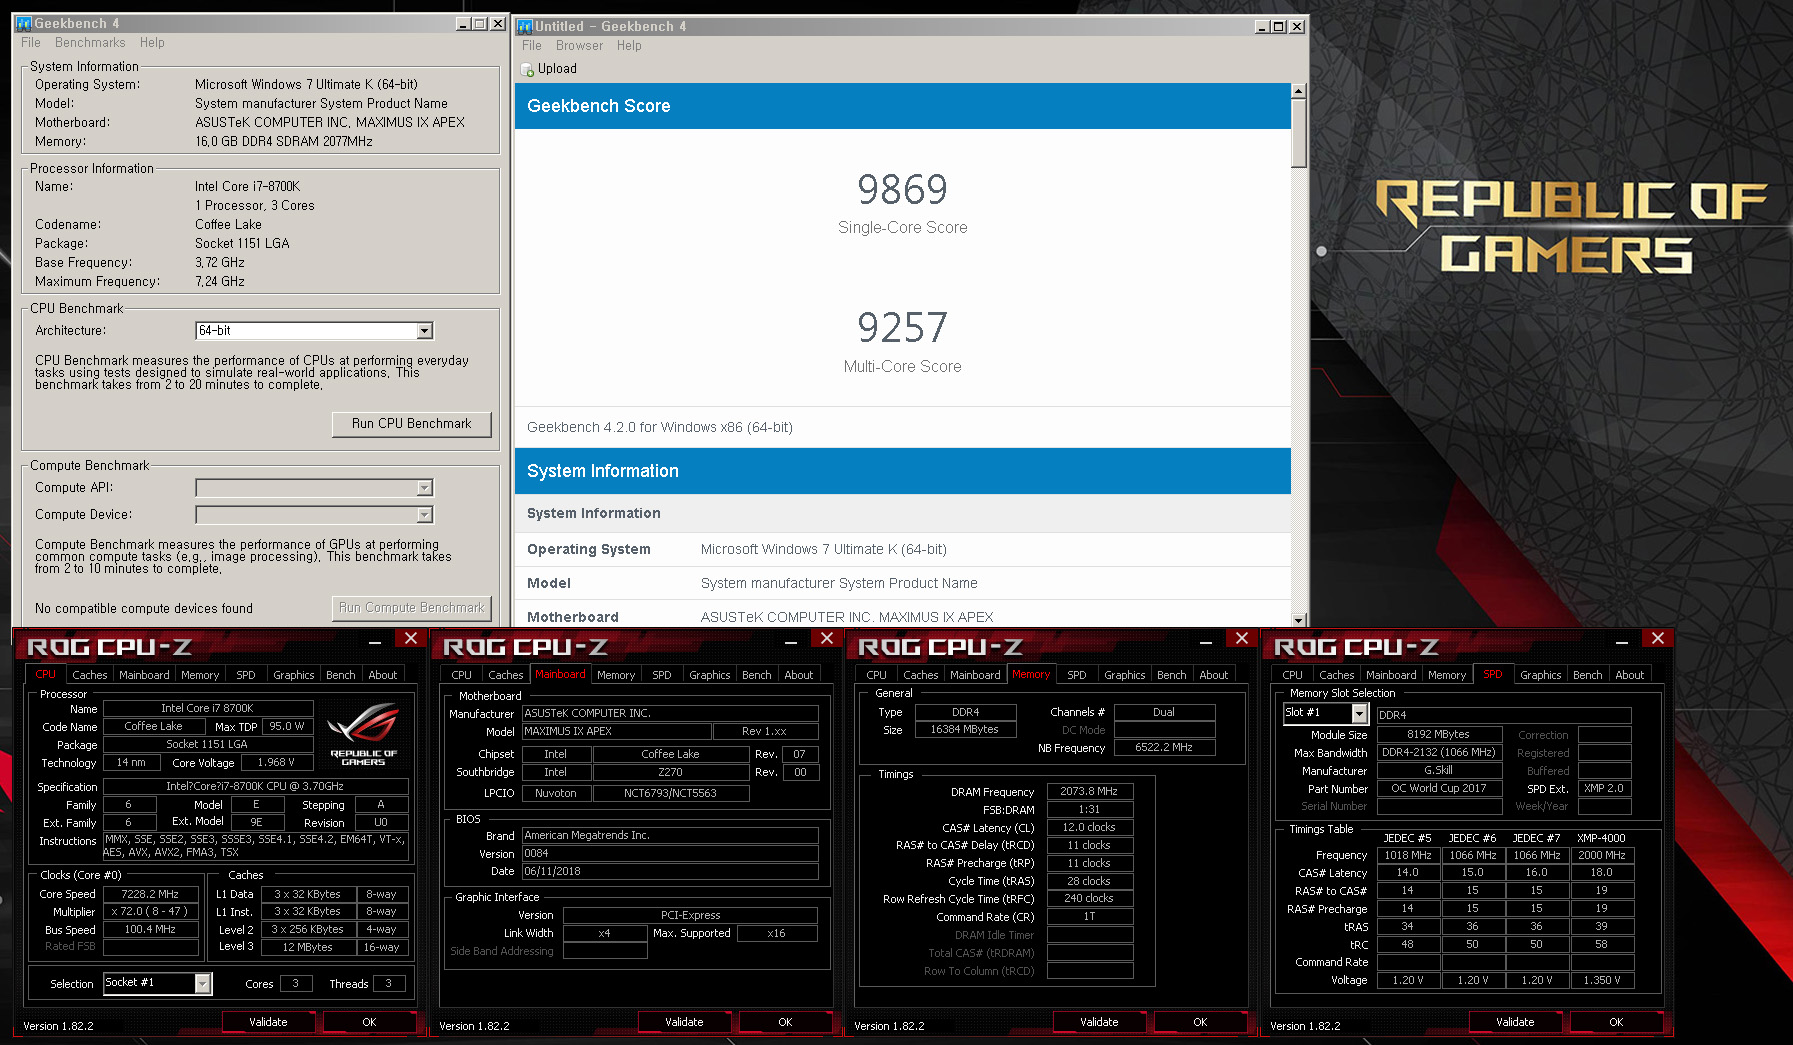Open Slot #1 dropdown in SPD window
The height and width of the screenshot is (1045, 1793).
pos(1360,713)
